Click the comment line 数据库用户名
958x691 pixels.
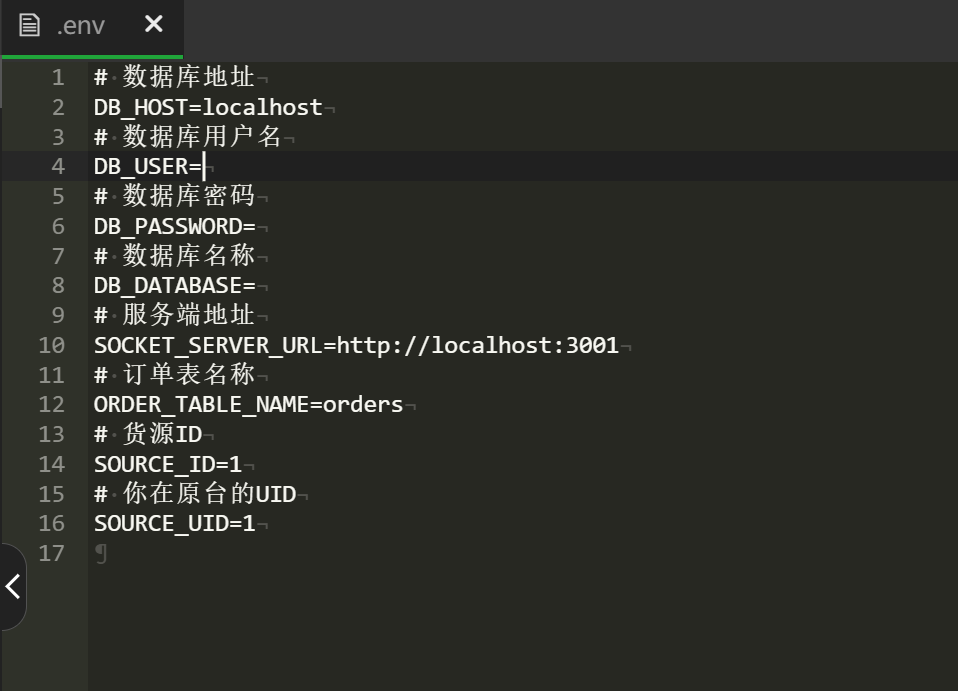click(202, 137)
